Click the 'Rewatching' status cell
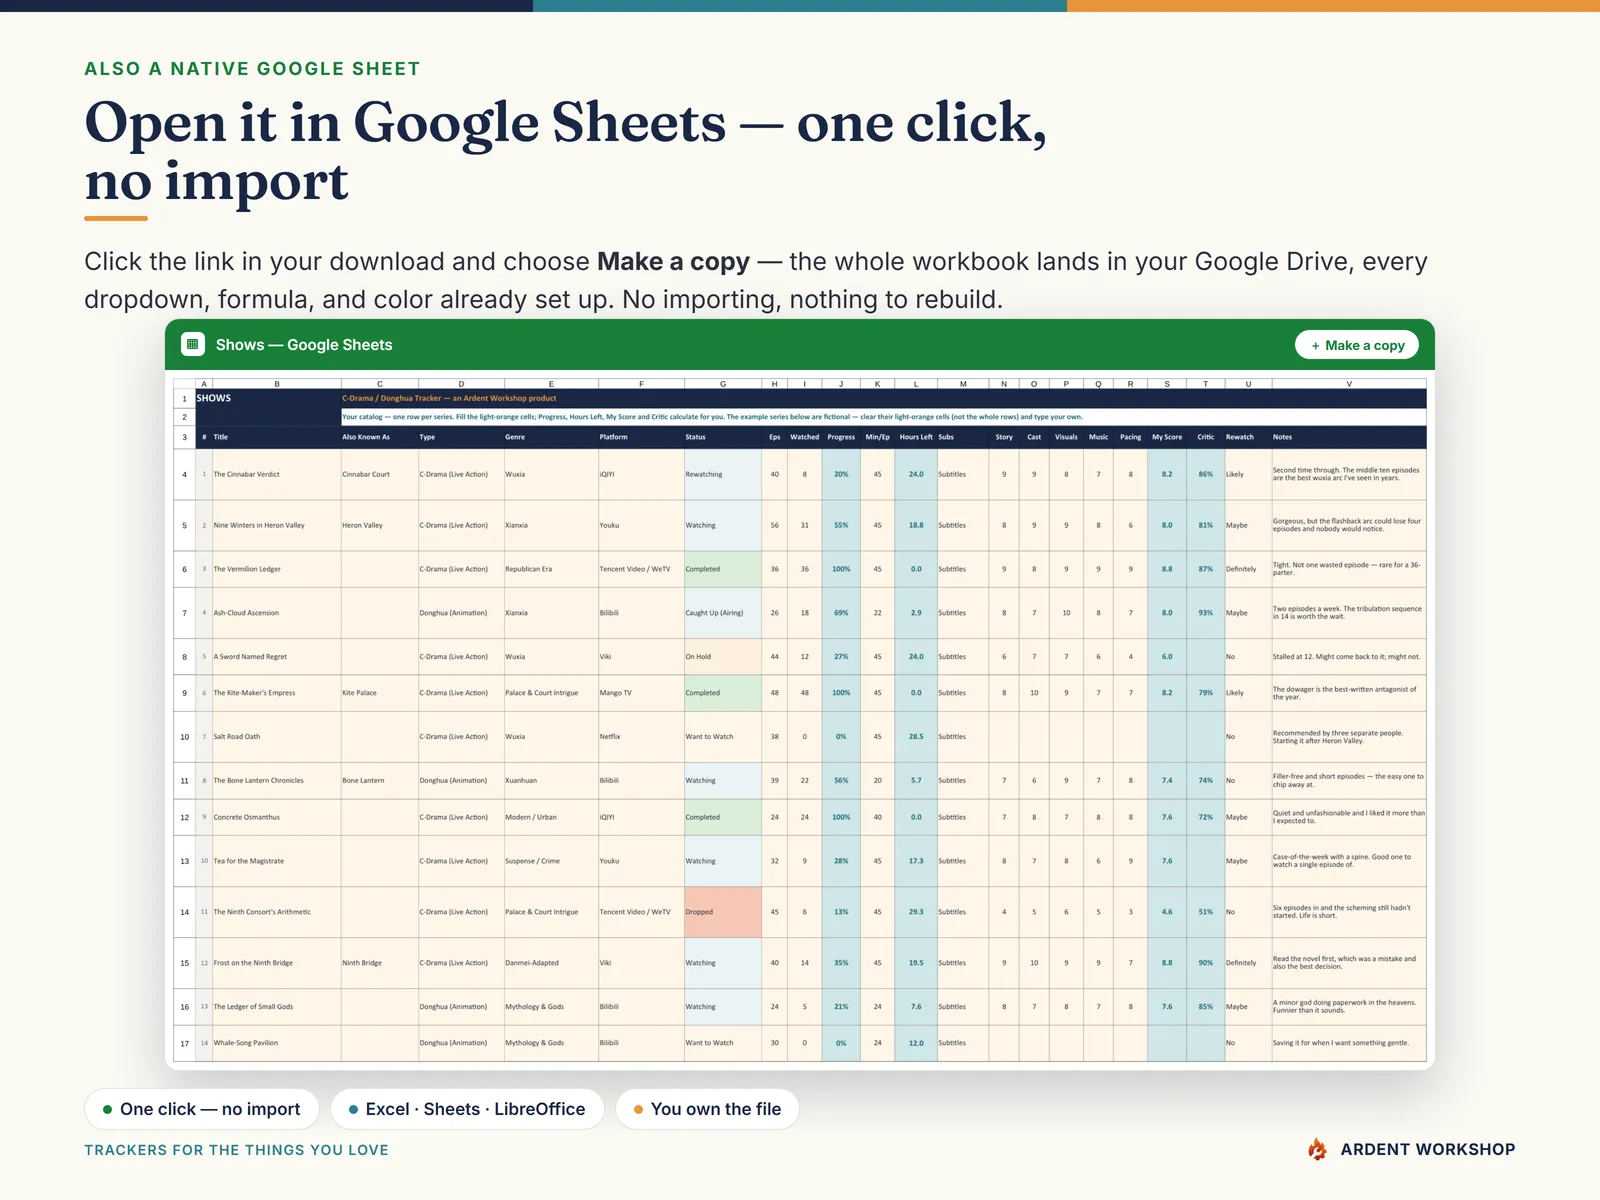 (x=723, y=474)
